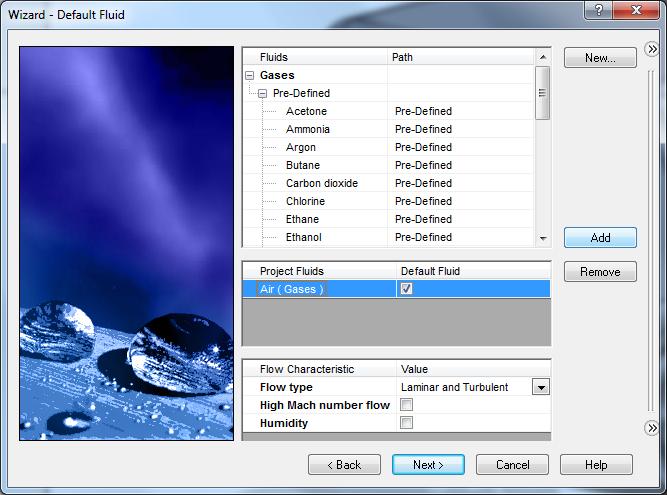This screenshot has height=495, width=667.
Task: Click the New... button
Action: [x=600, y=58]
